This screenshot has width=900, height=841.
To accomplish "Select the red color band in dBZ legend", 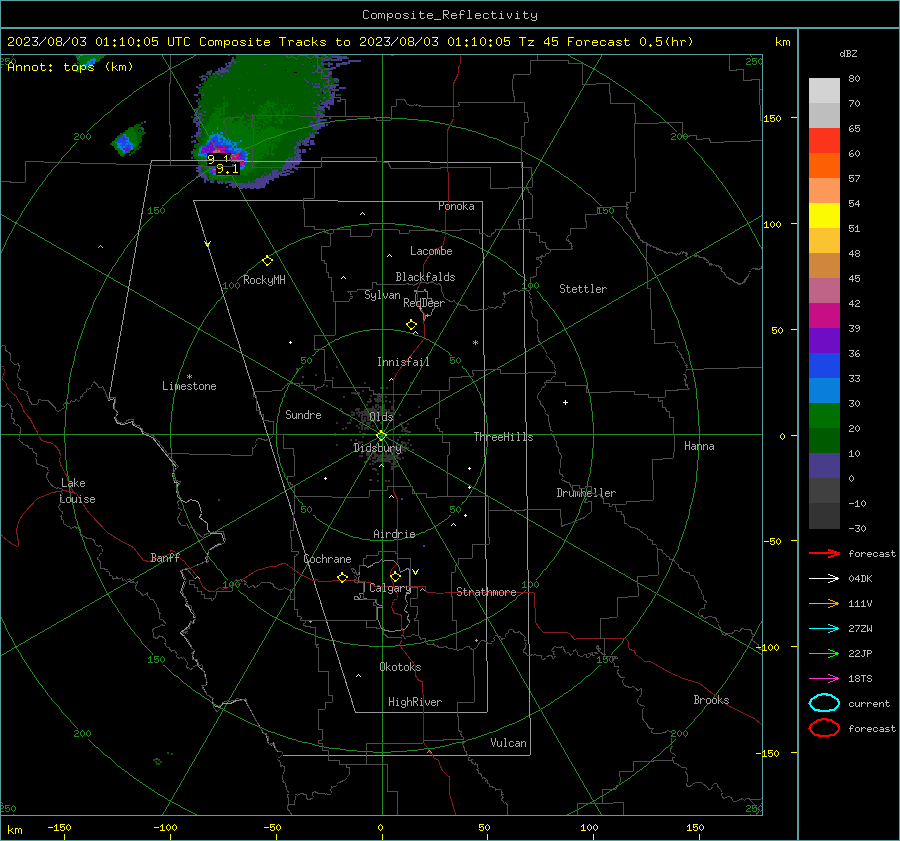I will click(824, 141).
